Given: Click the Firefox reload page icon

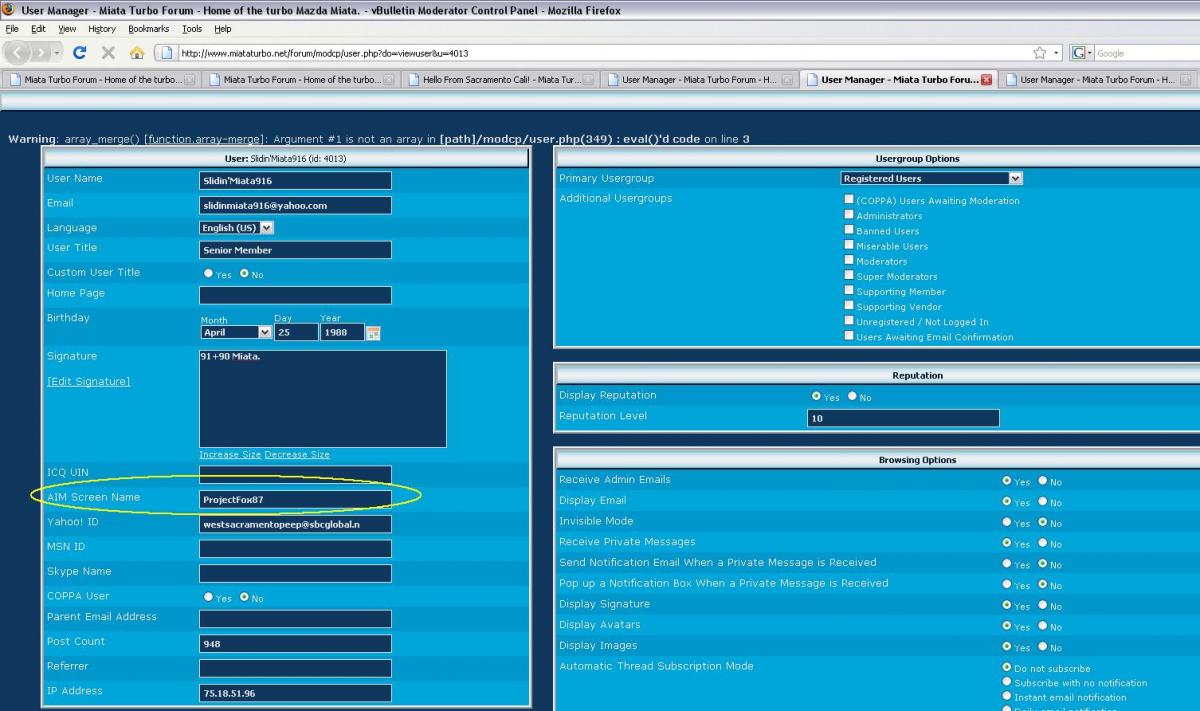Looking at the screenshot, I should [80, 53].
